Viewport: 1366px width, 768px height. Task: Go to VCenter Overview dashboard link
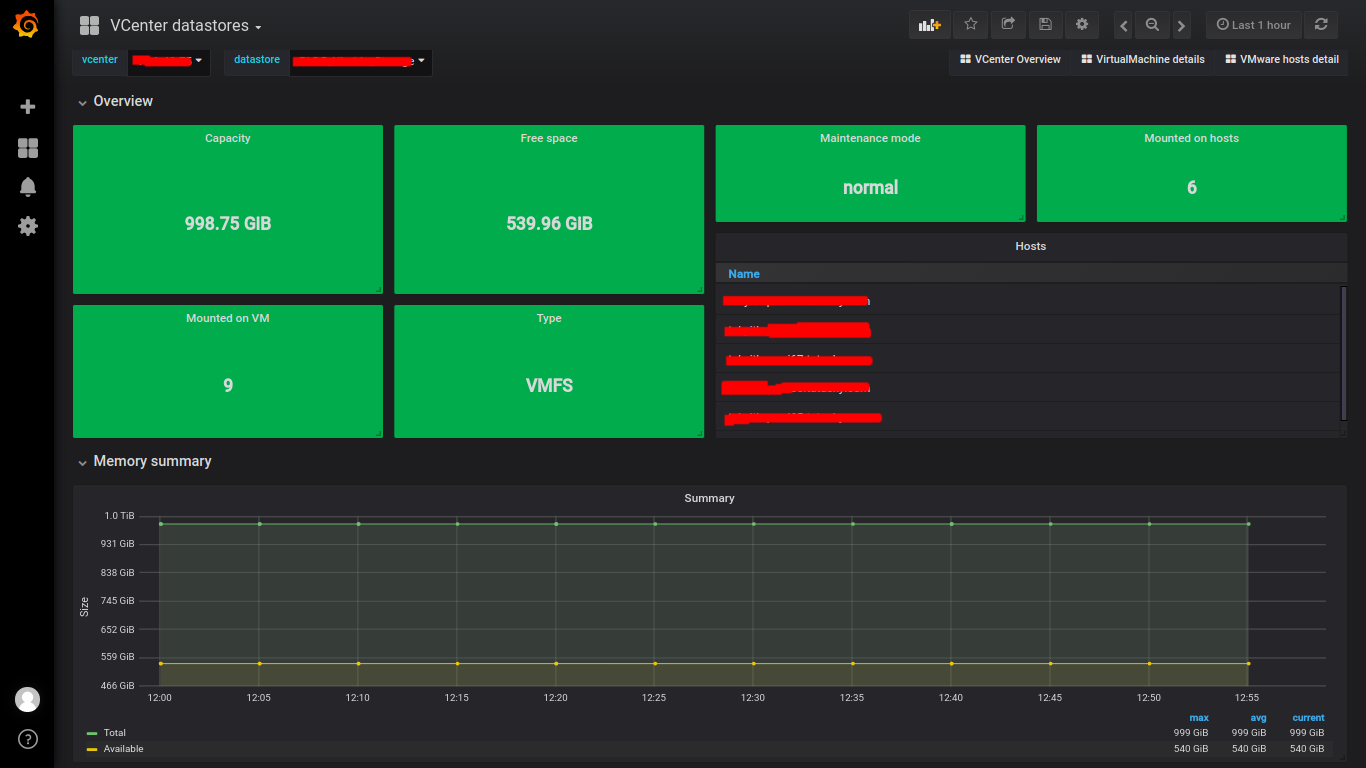point(1010,60)
